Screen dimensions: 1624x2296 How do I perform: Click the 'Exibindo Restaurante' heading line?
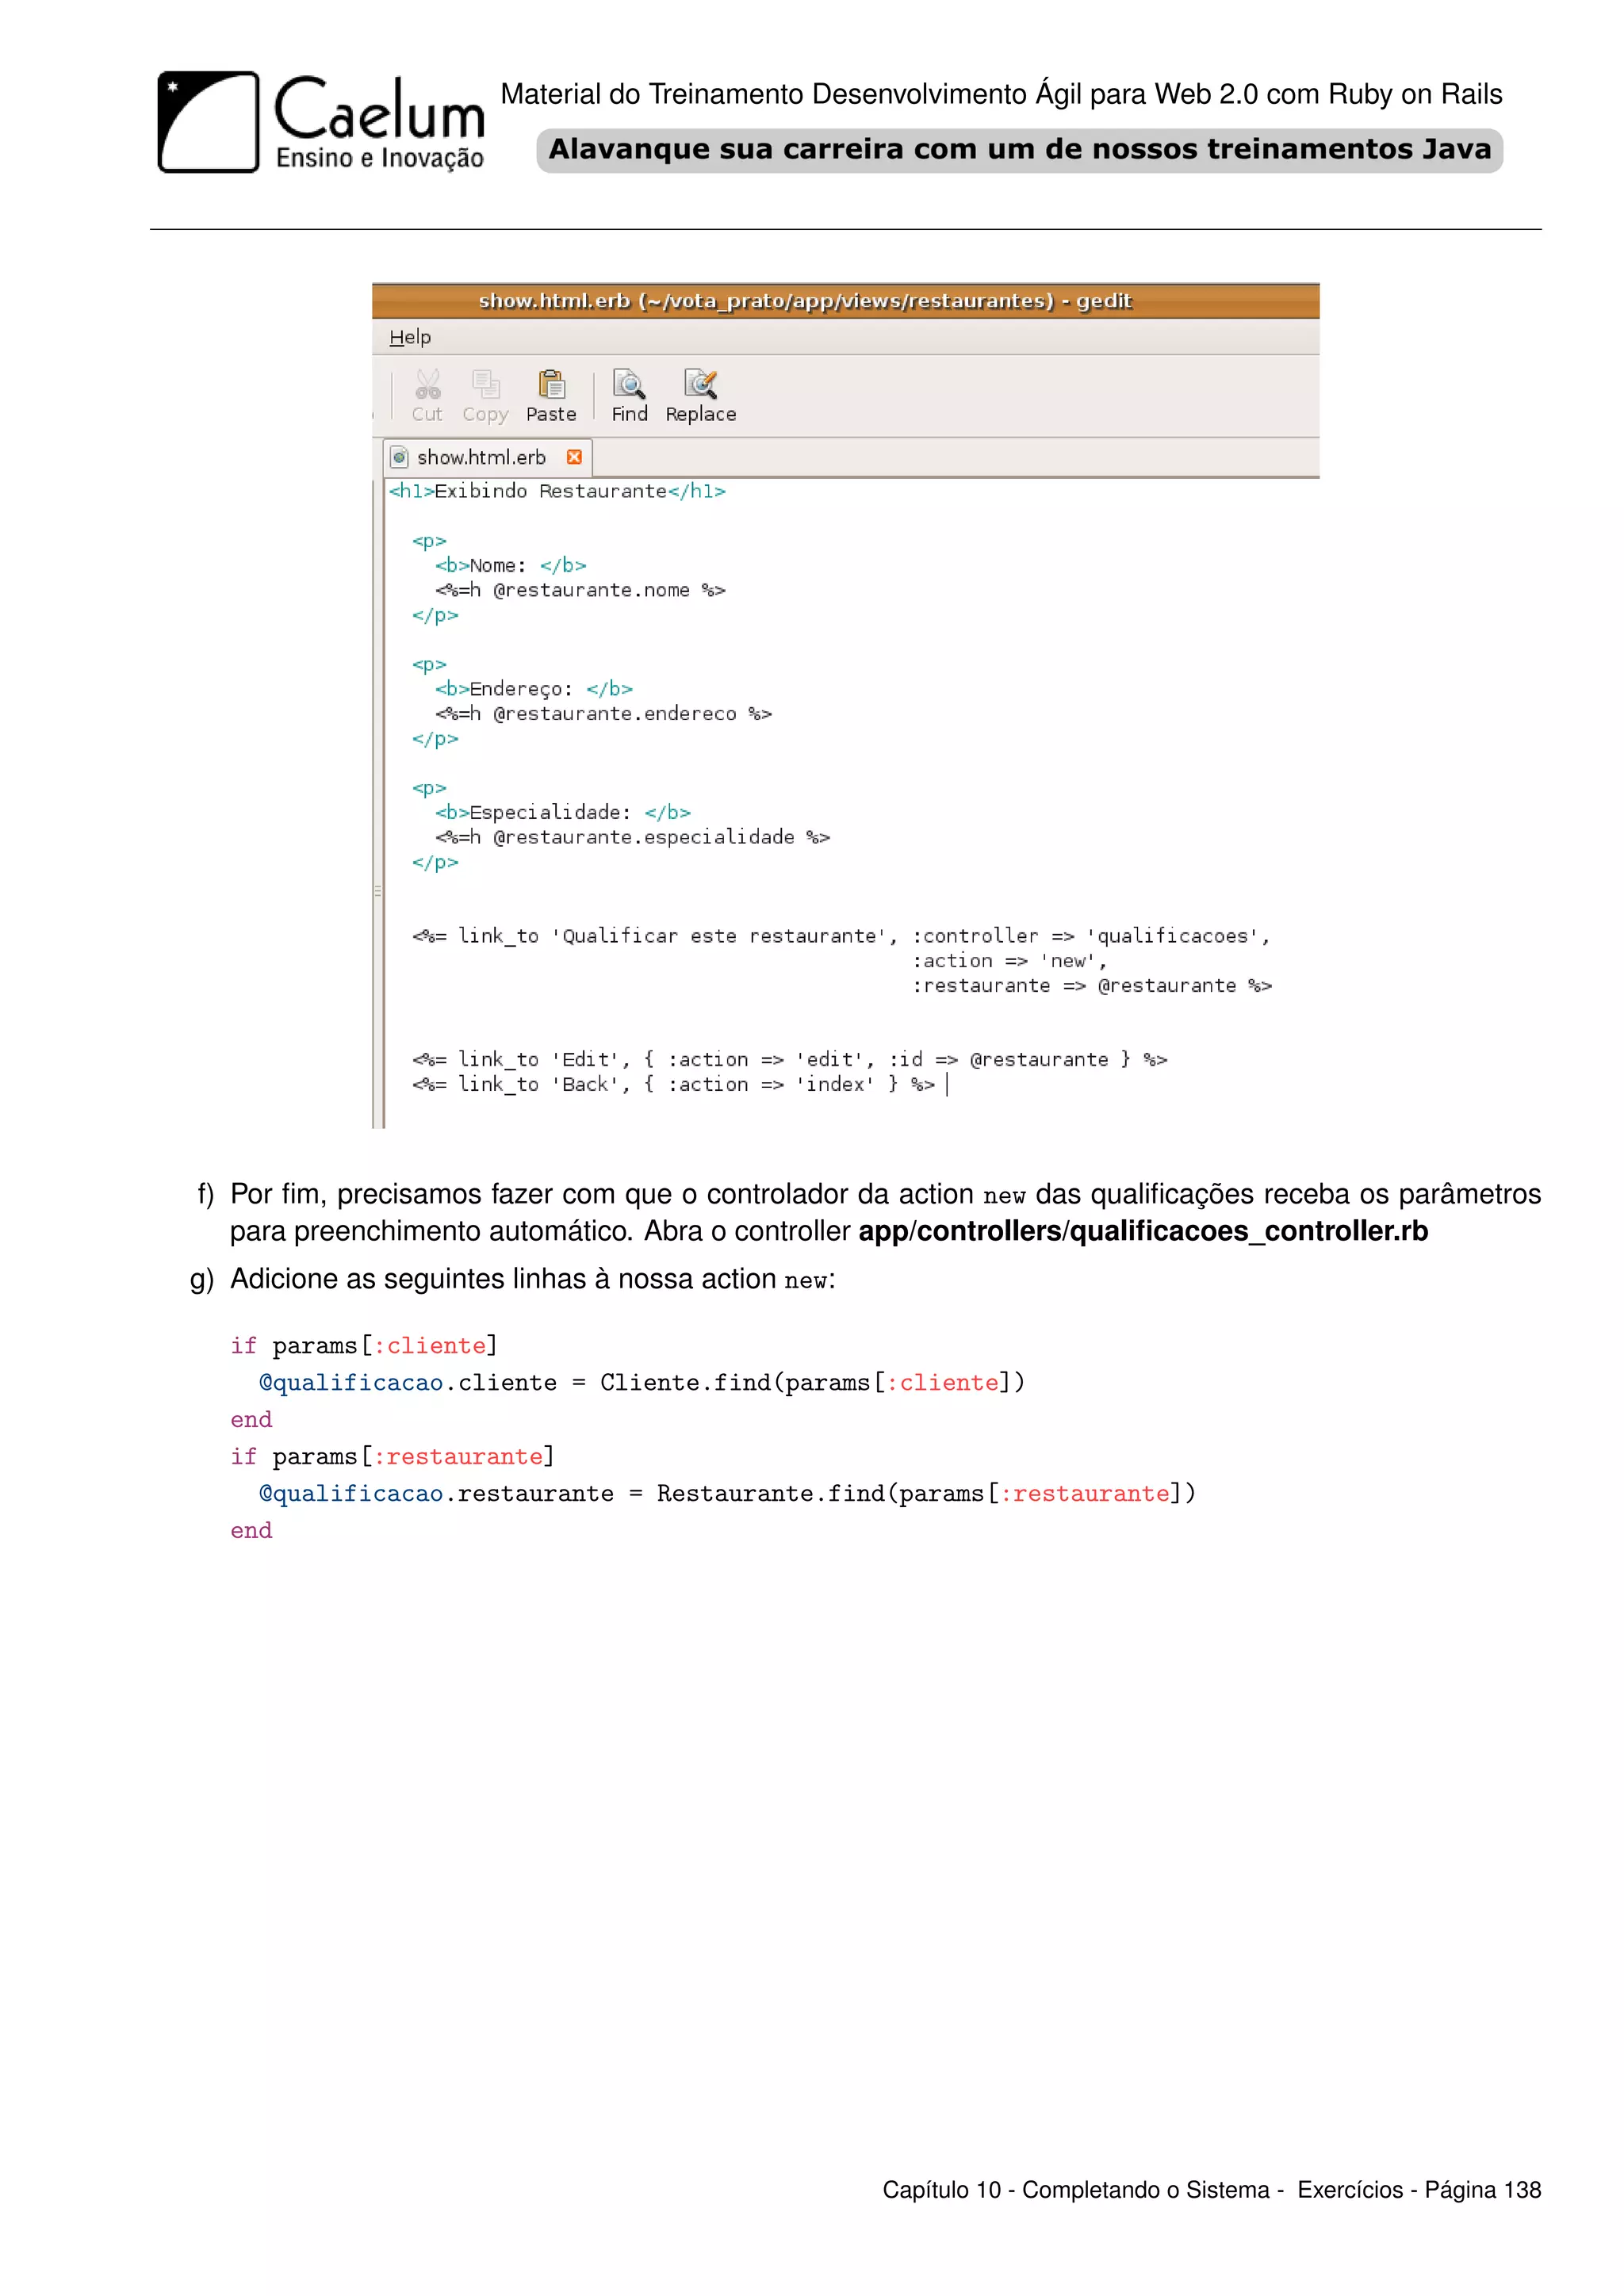pyautogui.click(x=557, y=491)
